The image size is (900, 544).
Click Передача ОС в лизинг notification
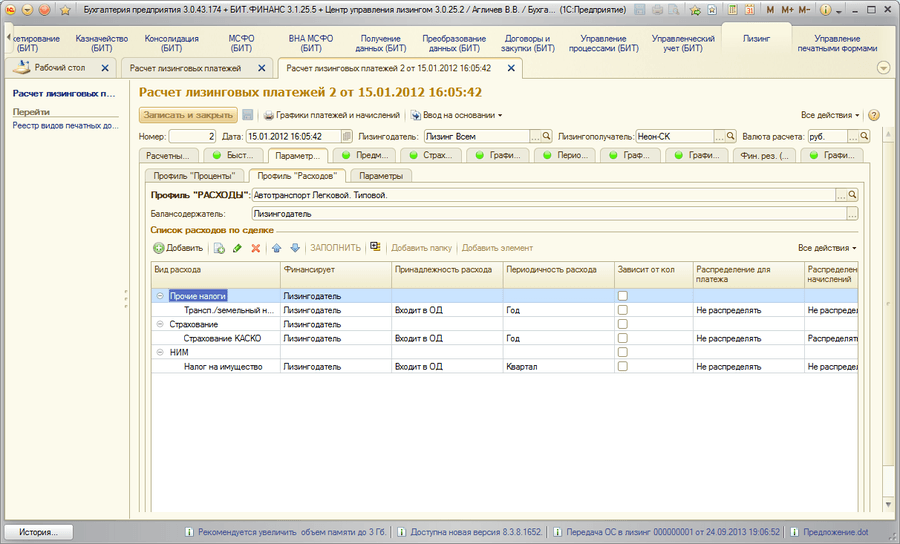(666, 532)
